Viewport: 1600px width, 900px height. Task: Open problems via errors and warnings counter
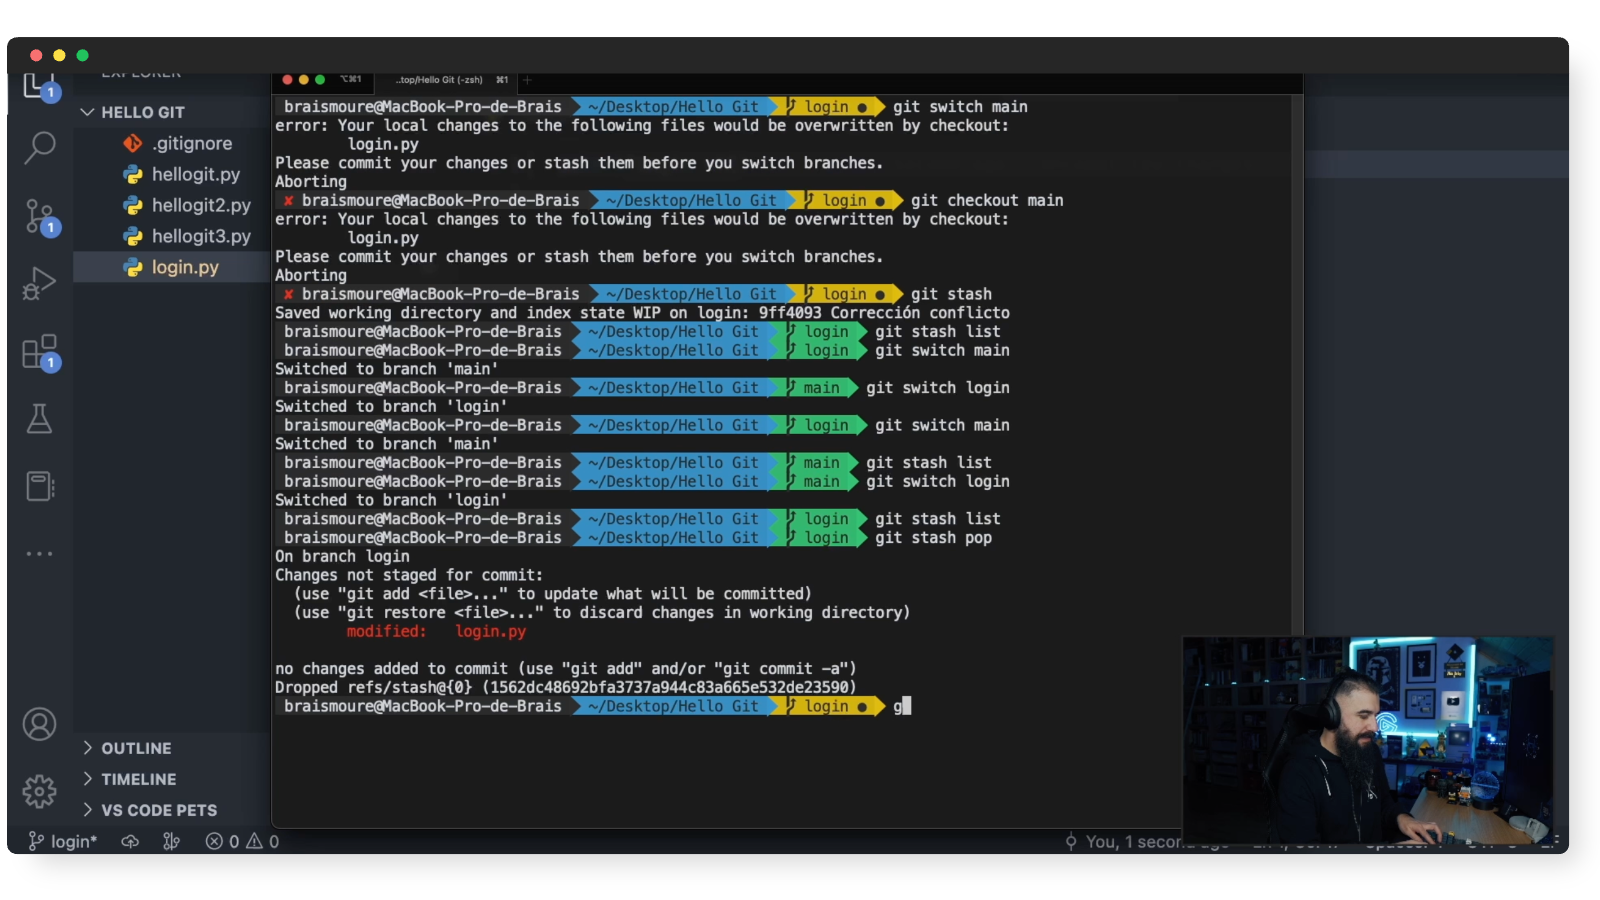pyautogui.click(x=242, y=842)
